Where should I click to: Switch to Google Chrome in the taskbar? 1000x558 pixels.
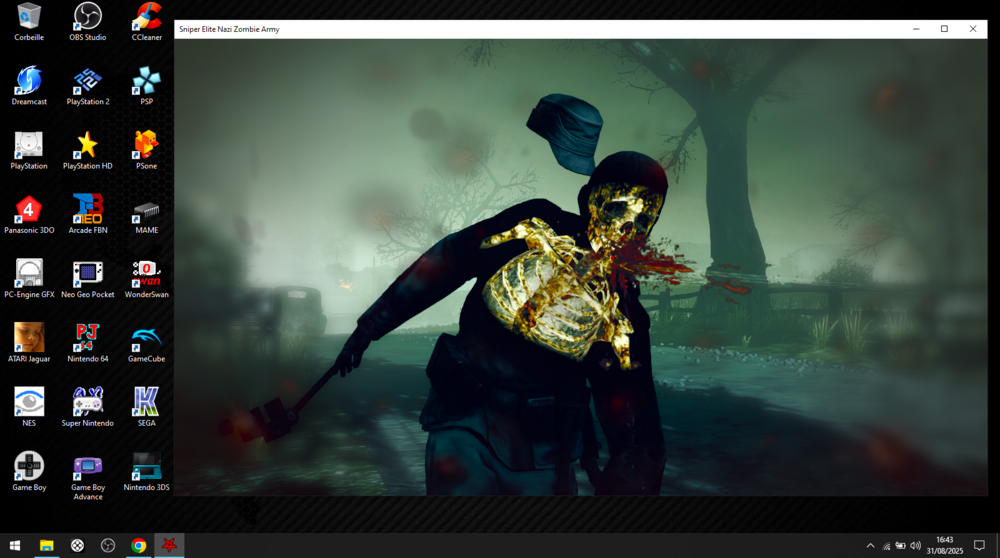pyautogui.click(x=139, y=545)
